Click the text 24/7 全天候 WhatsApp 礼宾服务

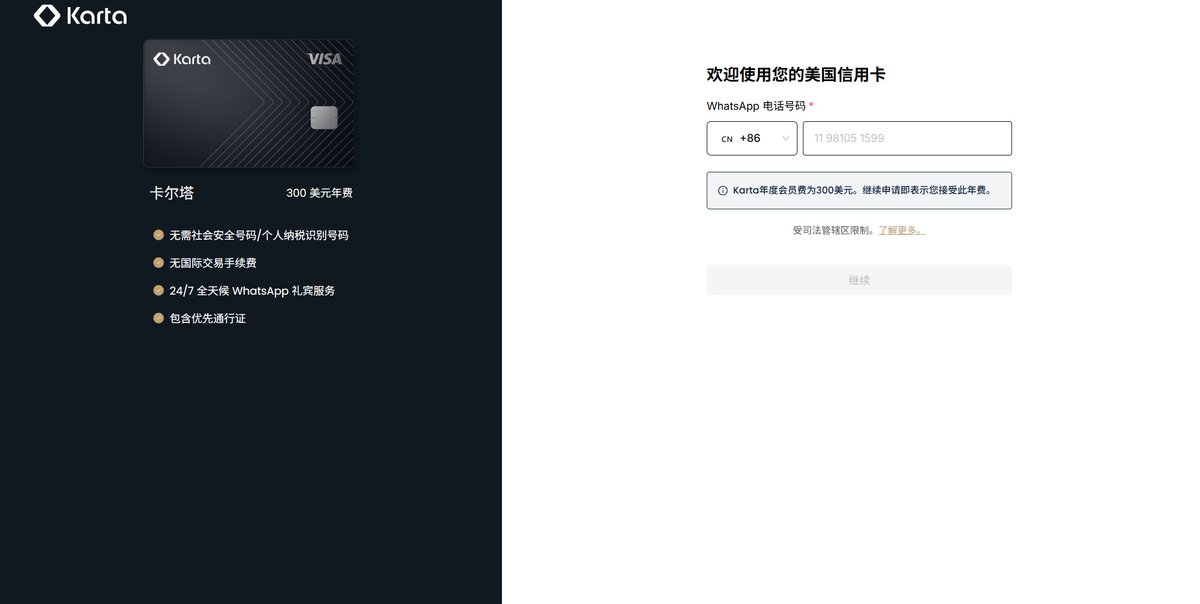[x=252, y=291]
